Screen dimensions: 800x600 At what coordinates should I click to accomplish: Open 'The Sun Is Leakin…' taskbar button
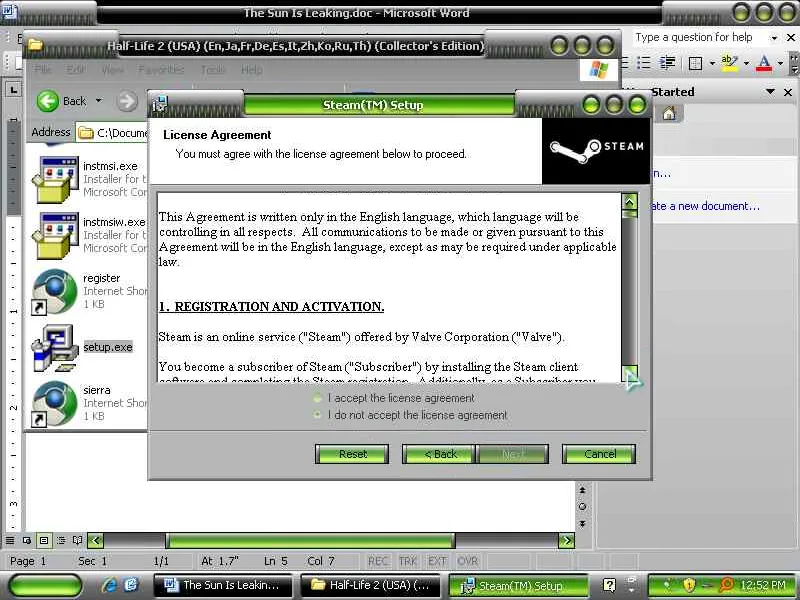223,585
